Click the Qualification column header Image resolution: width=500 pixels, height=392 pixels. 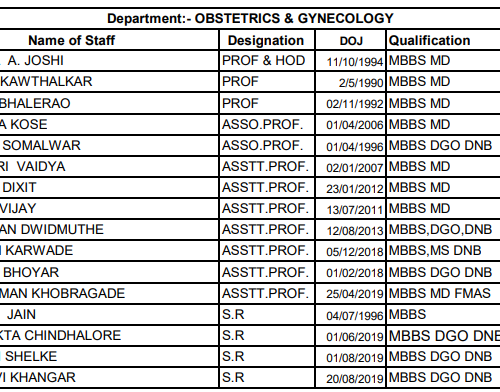tap(443, 40)
